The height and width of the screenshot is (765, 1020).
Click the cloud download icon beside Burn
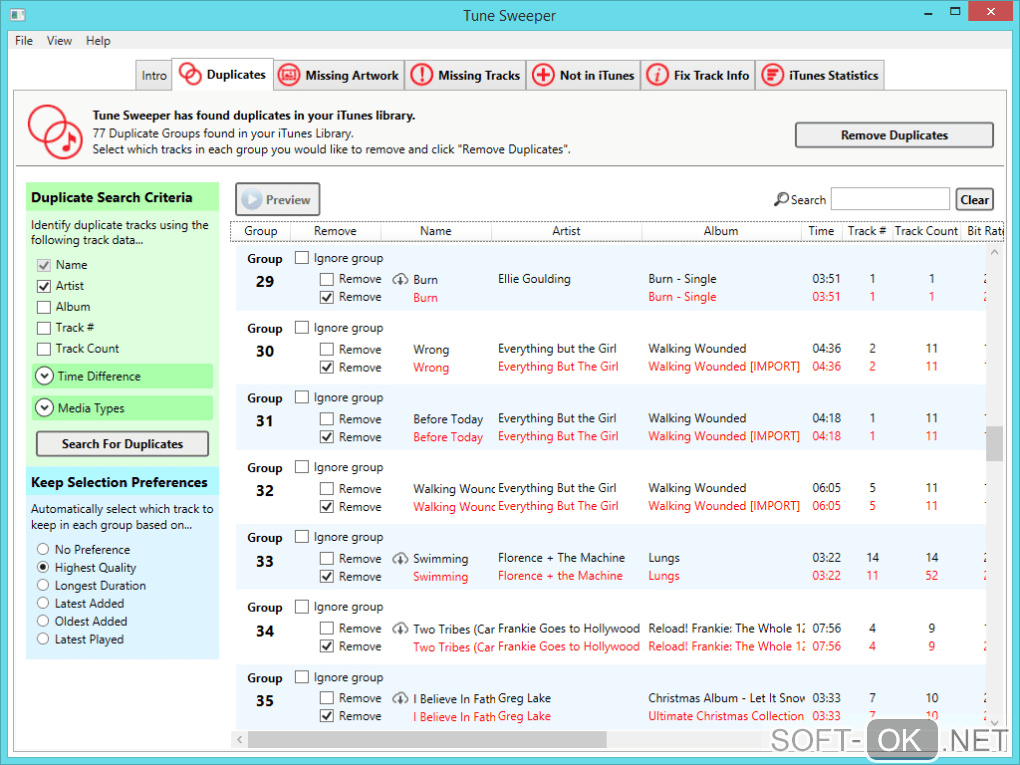400,280
